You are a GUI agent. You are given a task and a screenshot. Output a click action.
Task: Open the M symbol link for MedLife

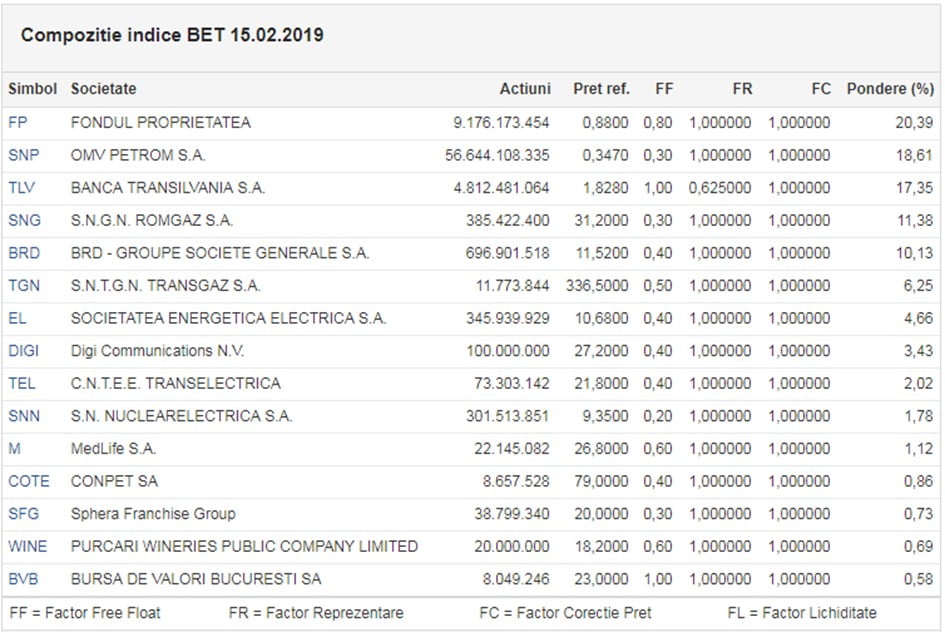[x=14, y=448]
